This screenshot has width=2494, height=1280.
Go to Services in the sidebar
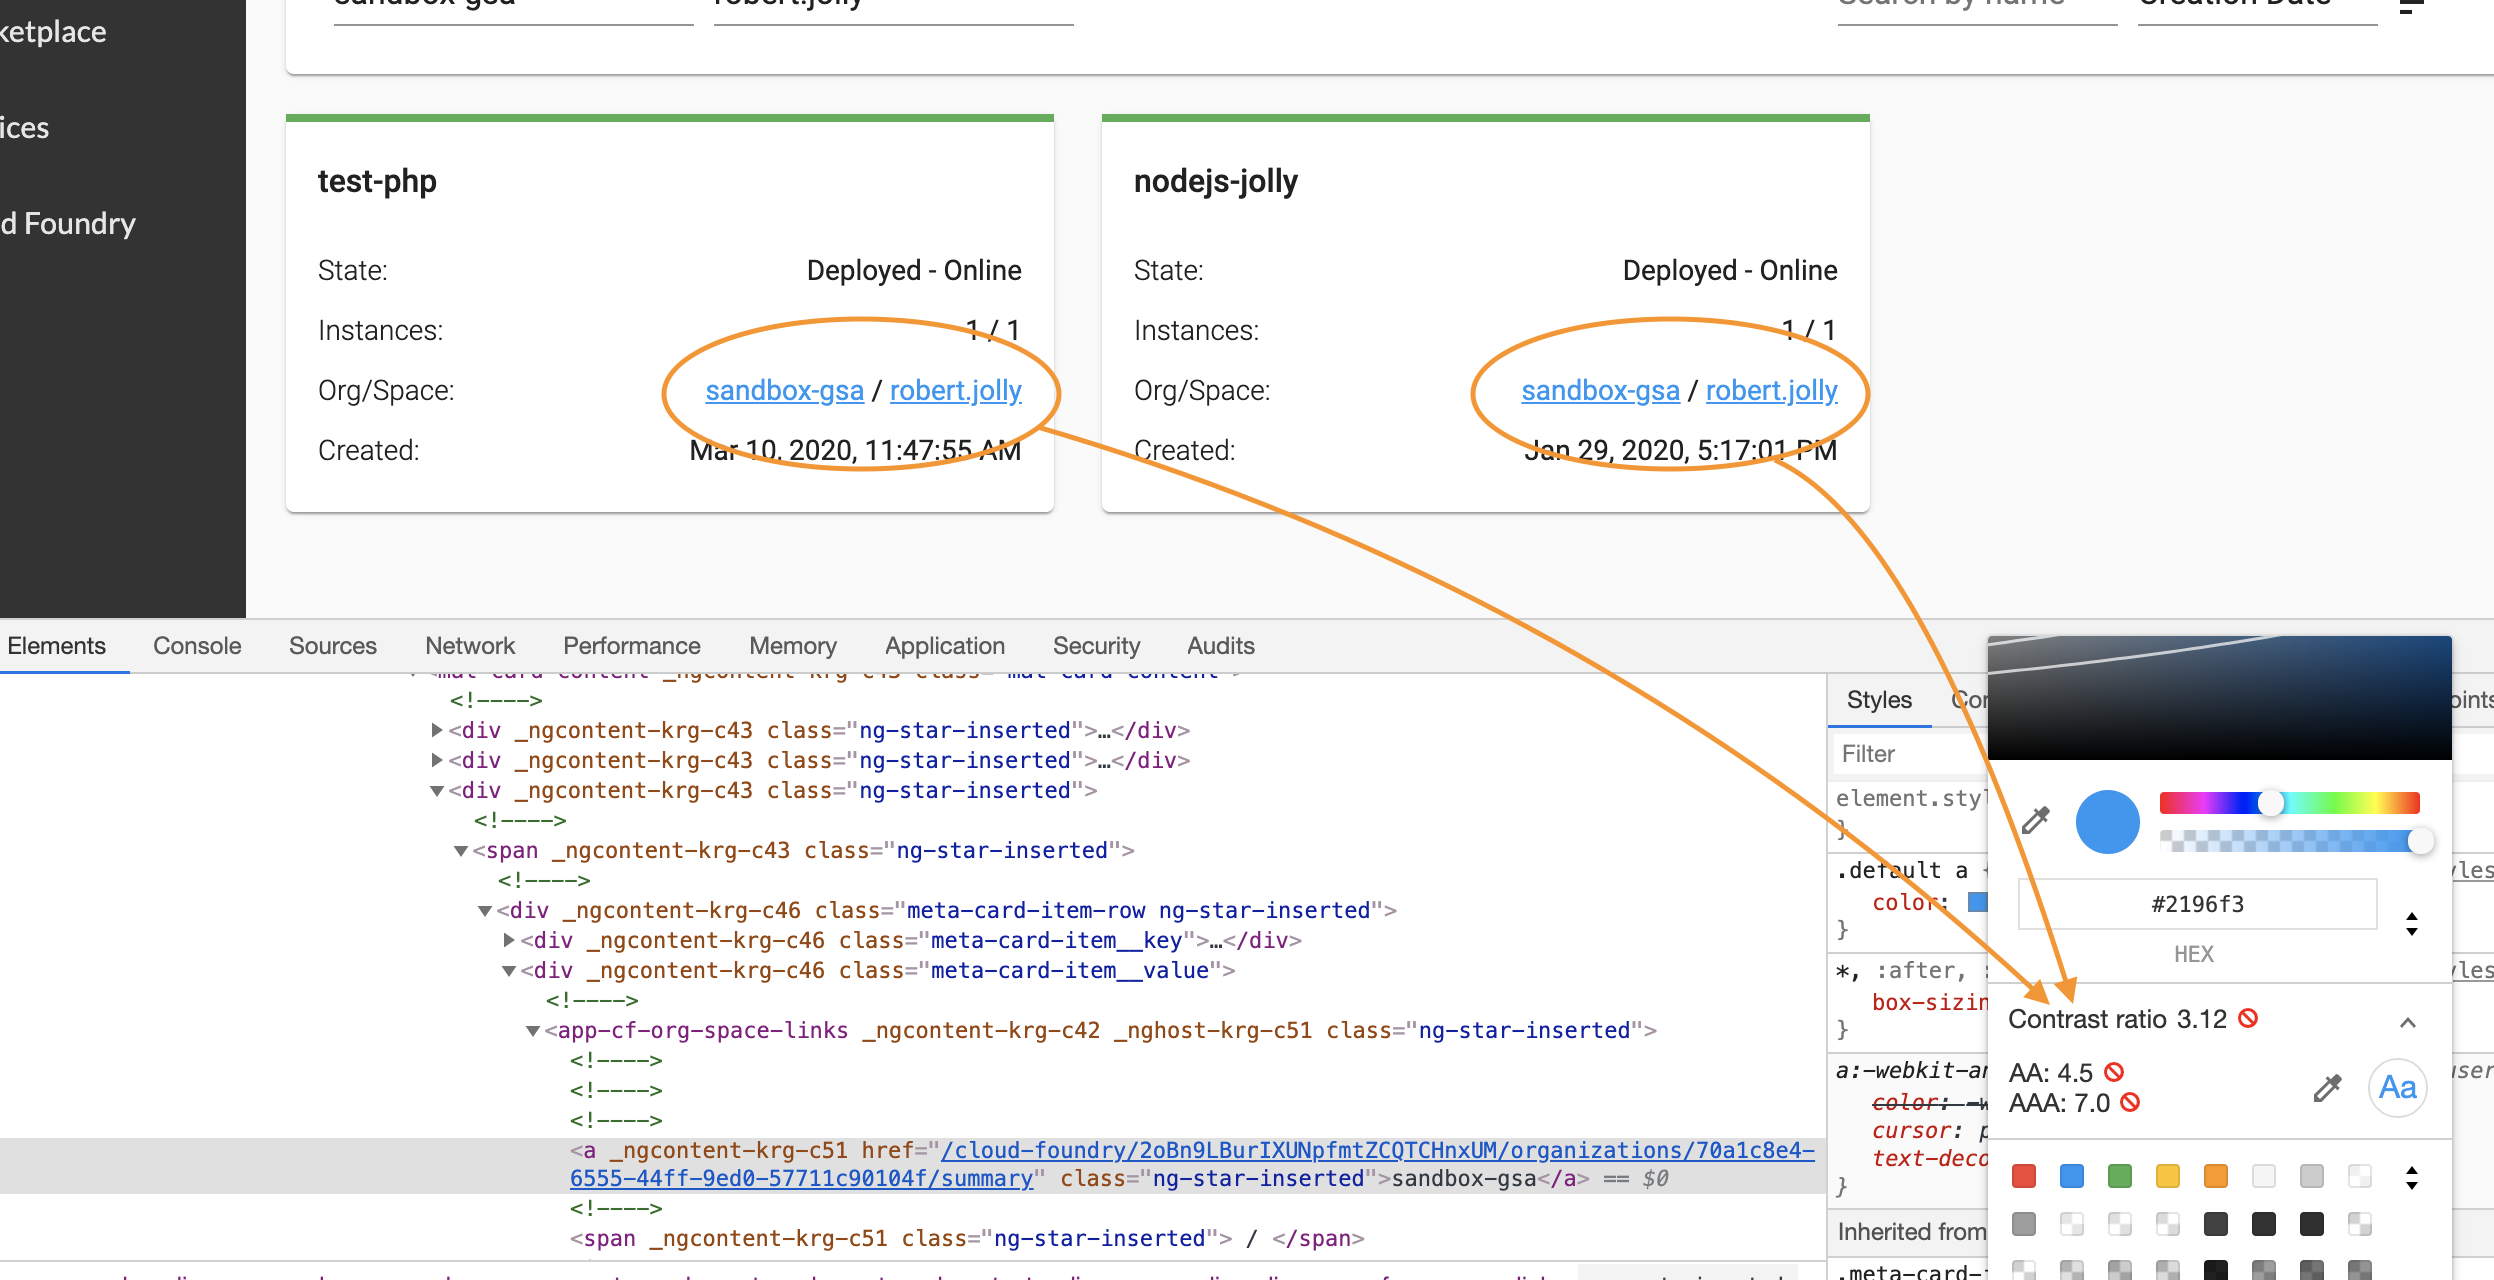[25, 127]
